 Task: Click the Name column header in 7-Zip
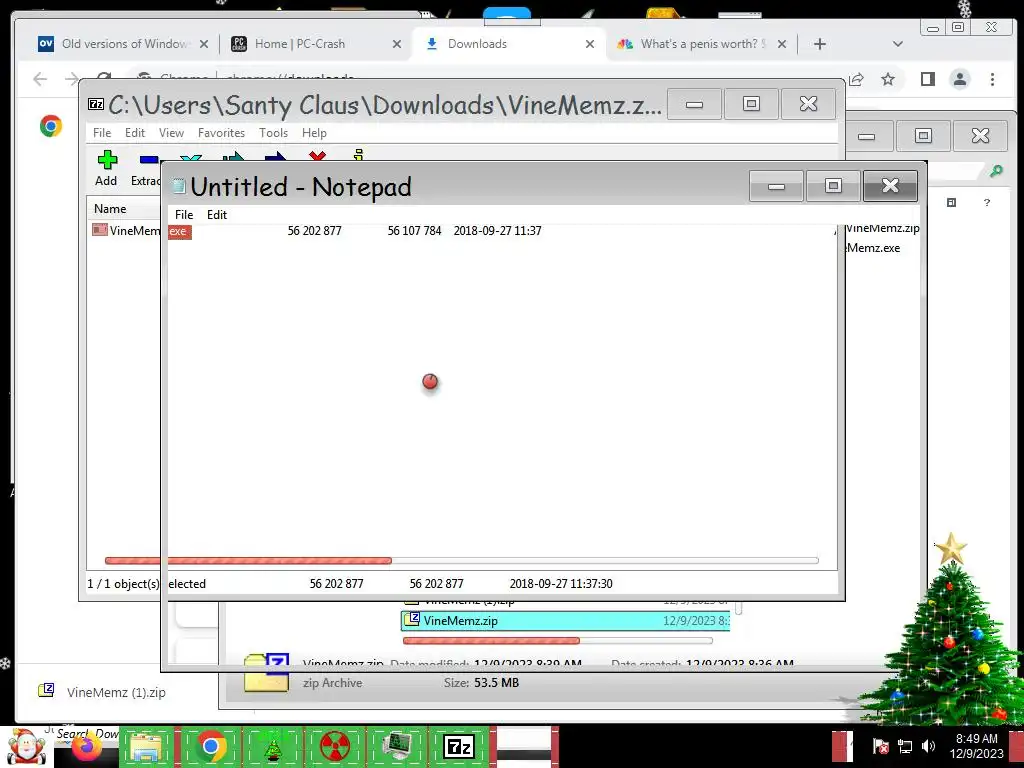110,209
